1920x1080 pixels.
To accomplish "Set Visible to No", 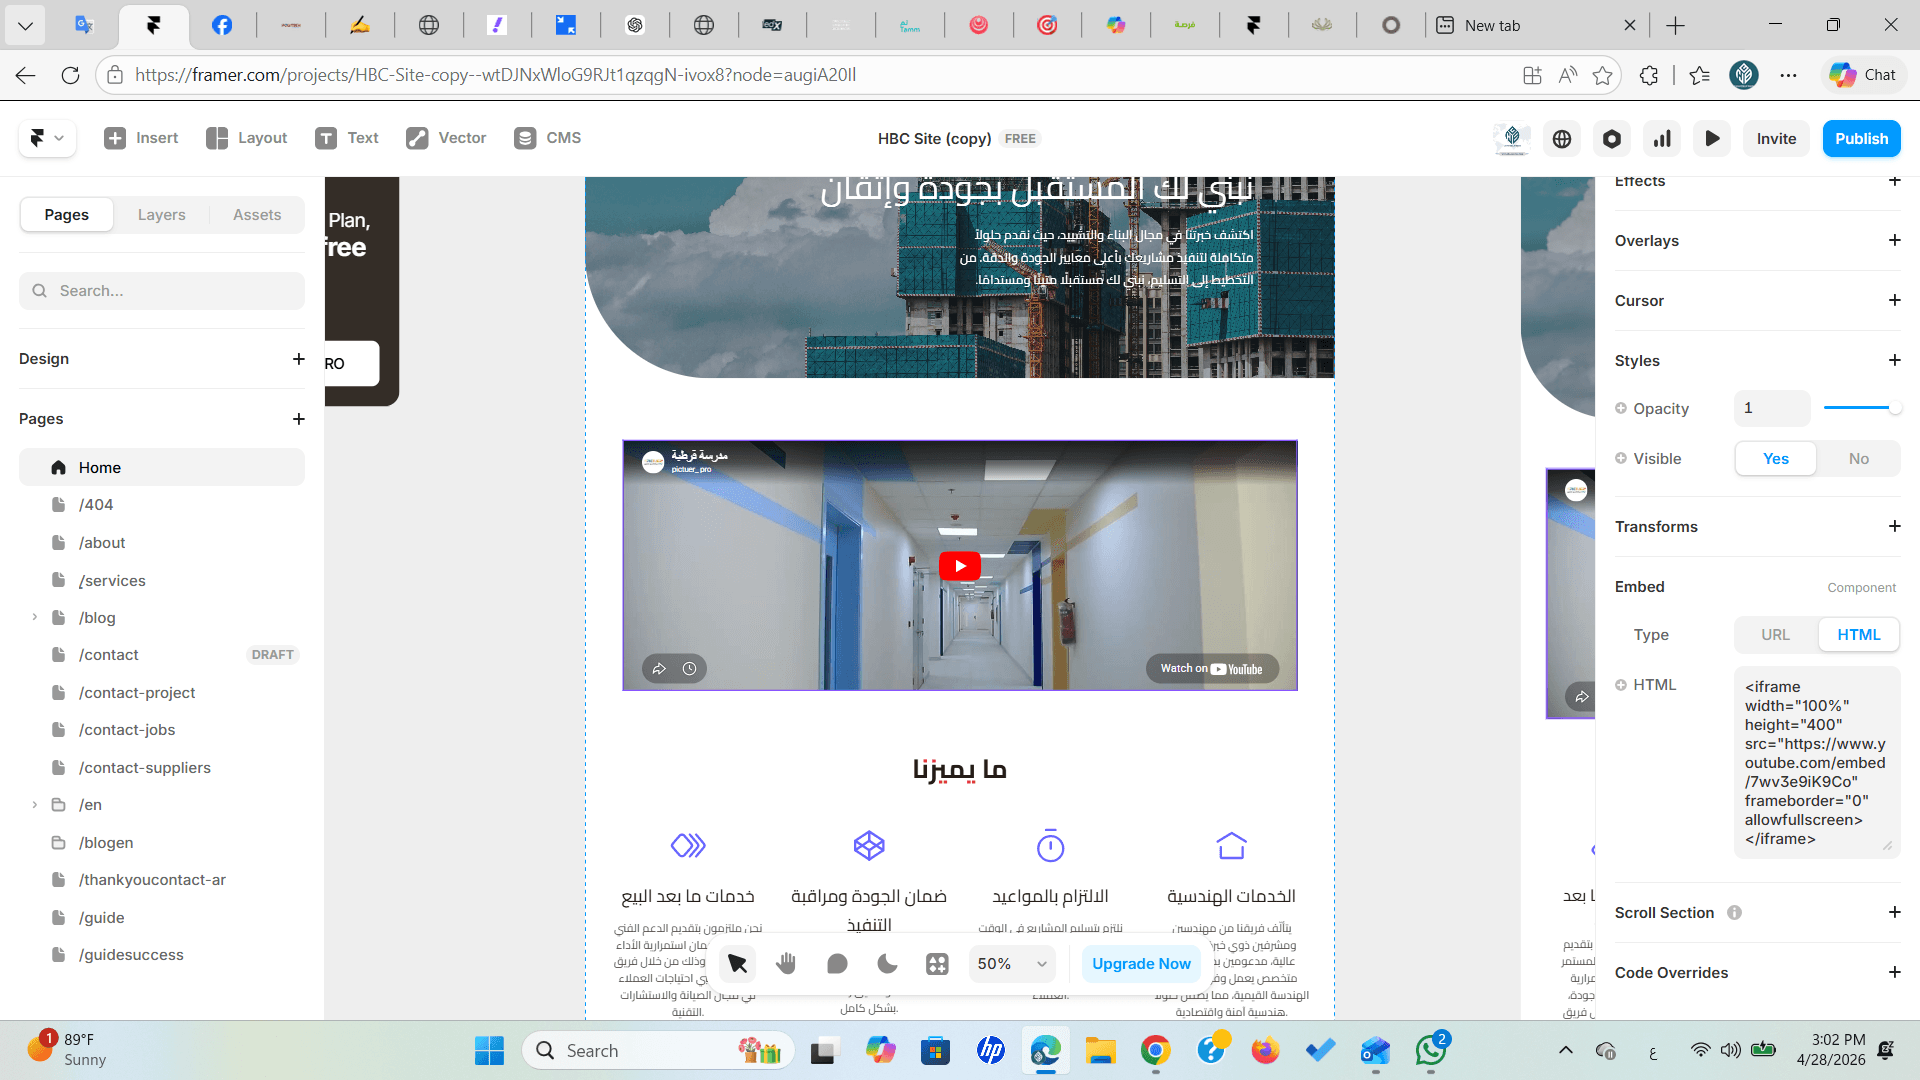I will [1858, 459].
